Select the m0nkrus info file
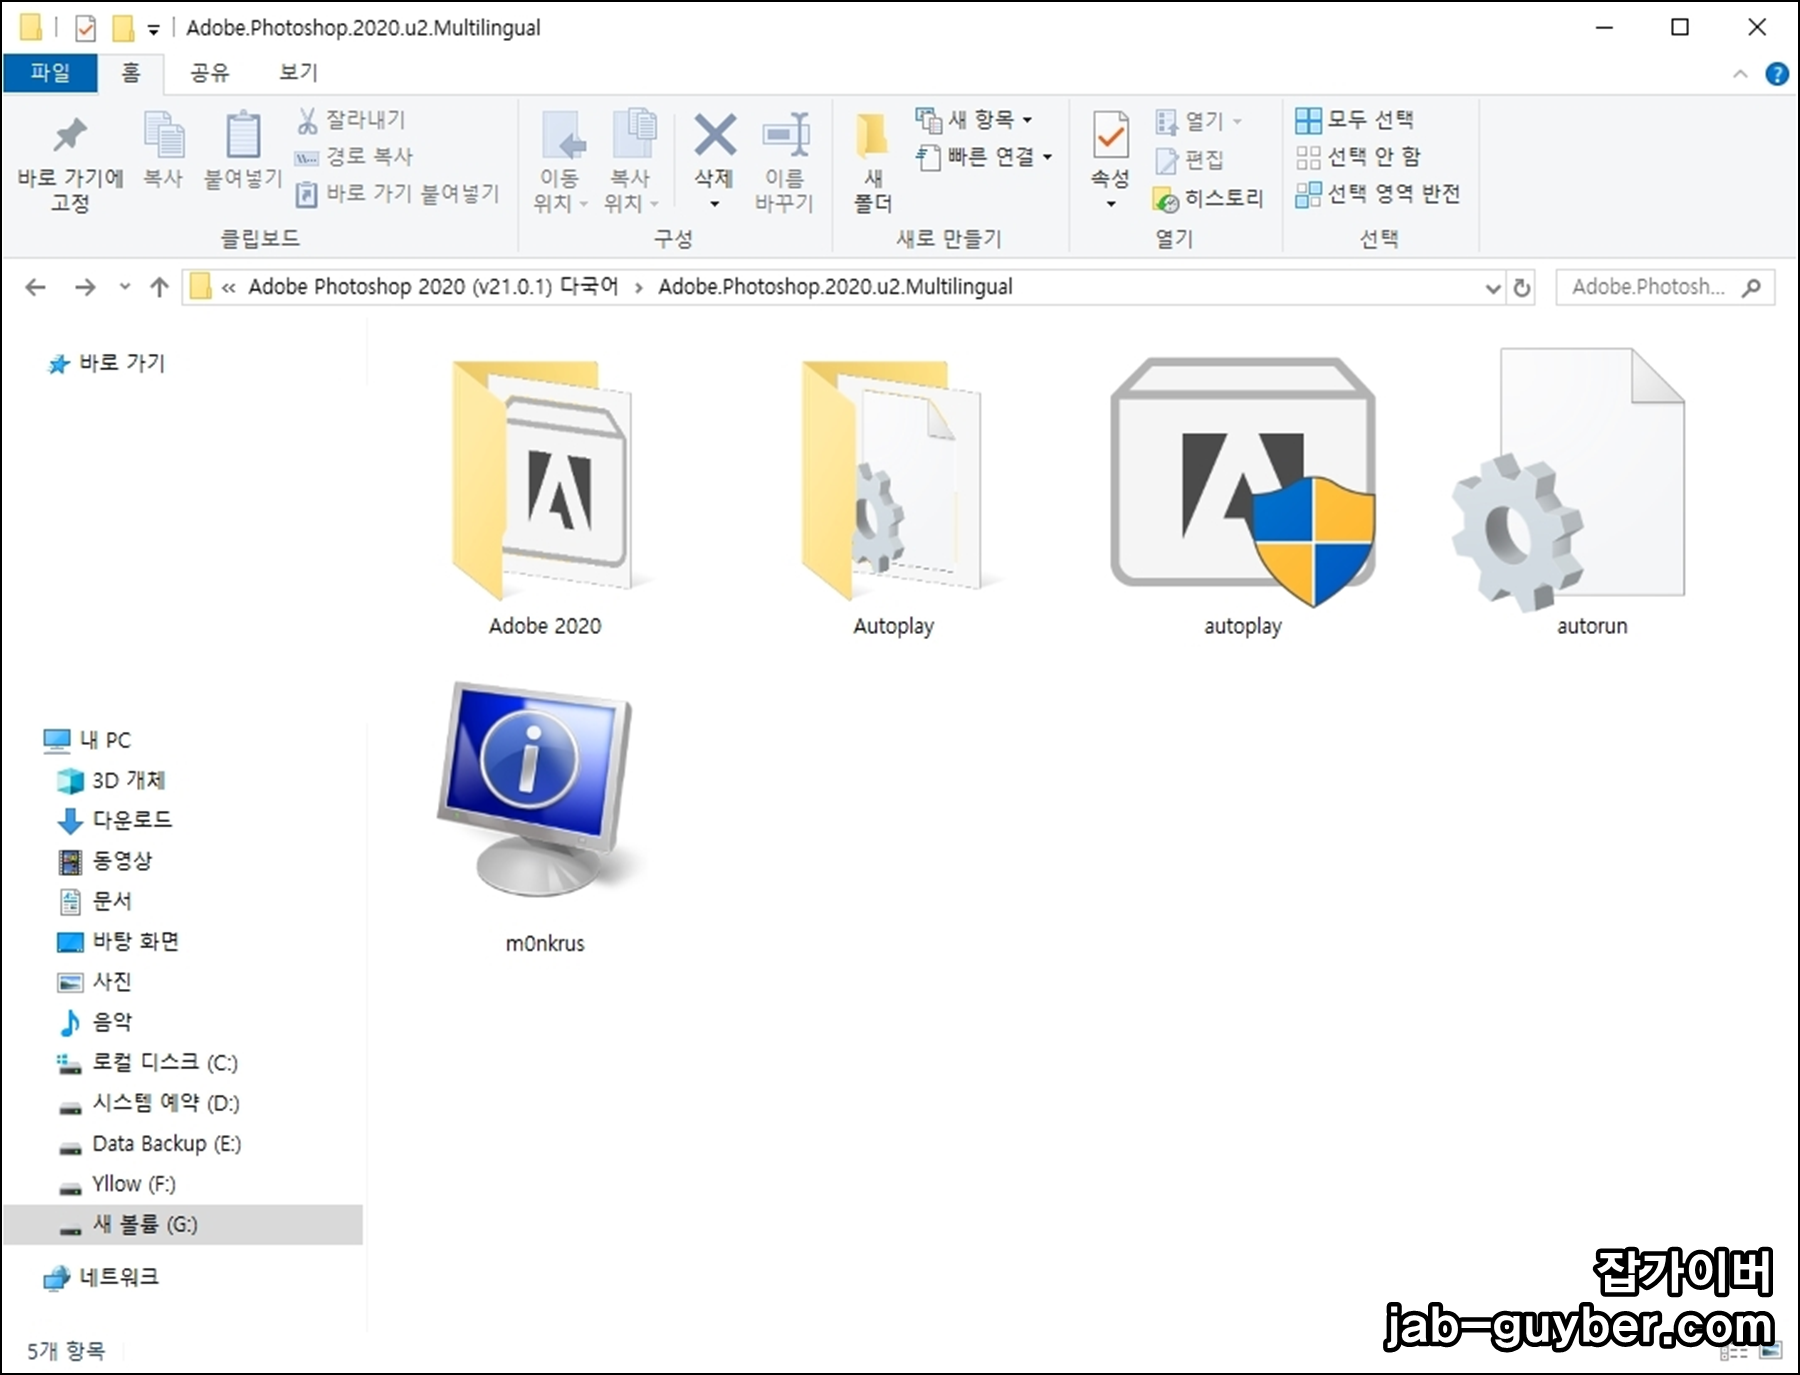1800x1375 pixels. 544,816
